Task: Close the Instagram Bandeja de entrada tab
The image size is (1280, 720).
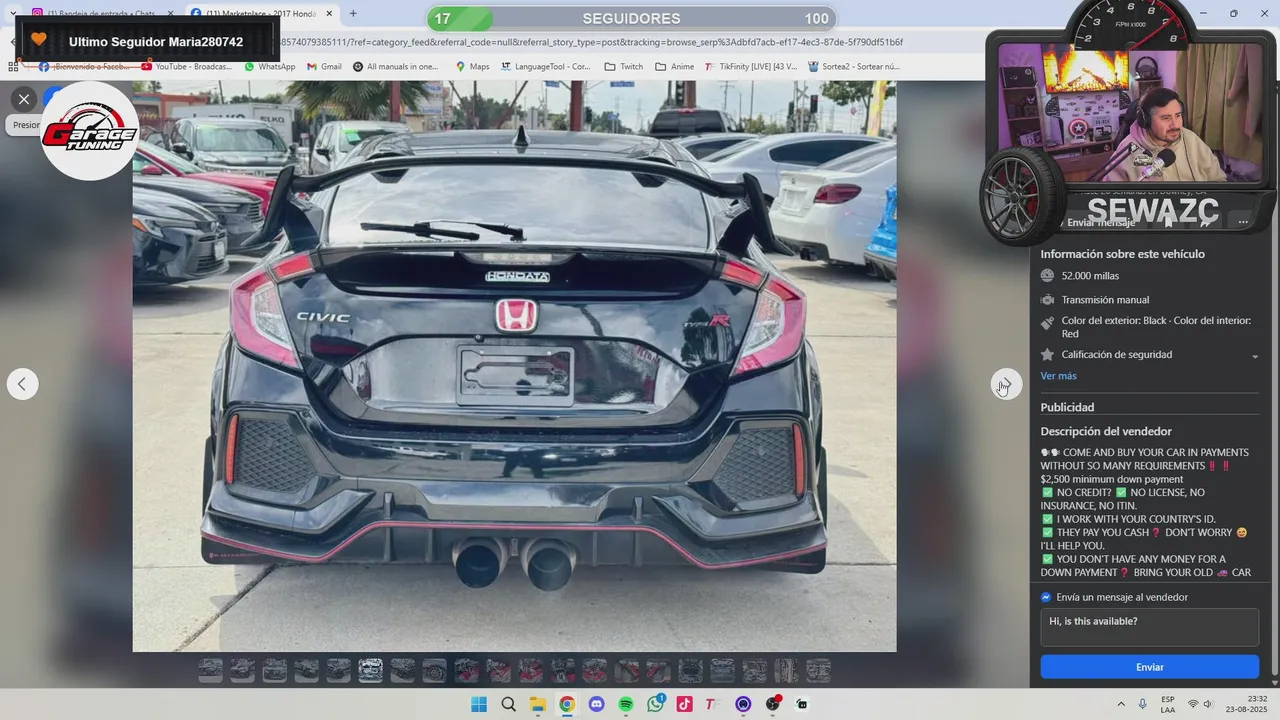Action: [170, 14]
